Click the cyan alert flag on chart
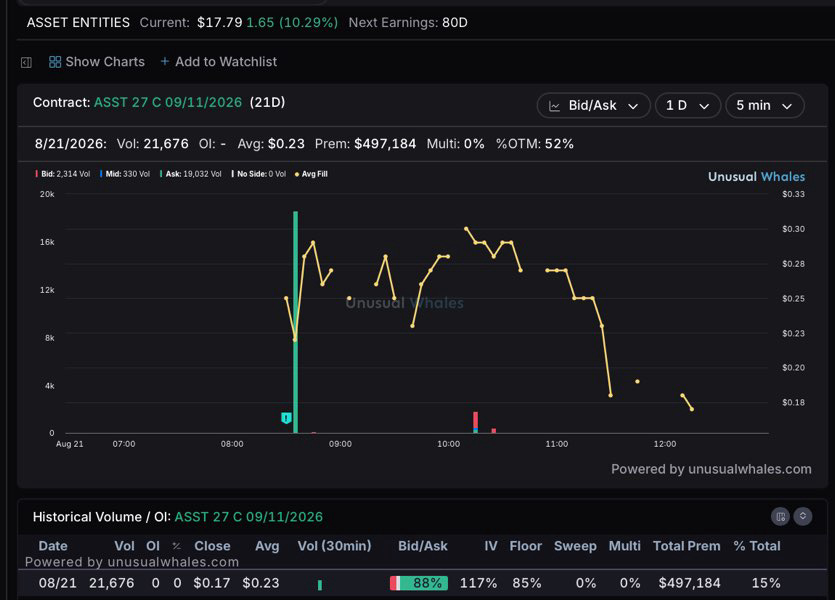Screen dimensions: 835x600 tap(286, 418)
